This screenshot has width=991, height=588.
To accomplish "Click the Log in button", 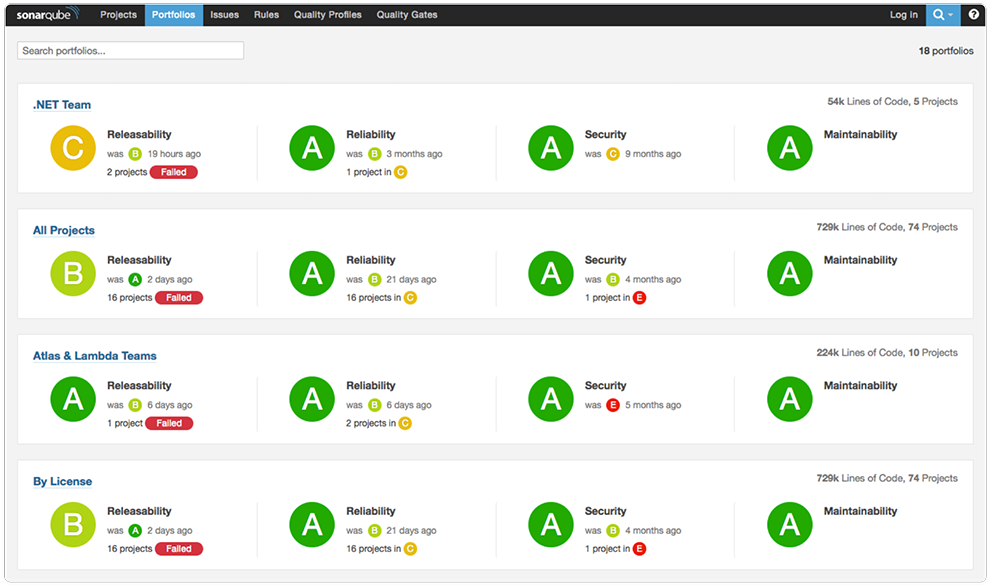I will [903, 14].
